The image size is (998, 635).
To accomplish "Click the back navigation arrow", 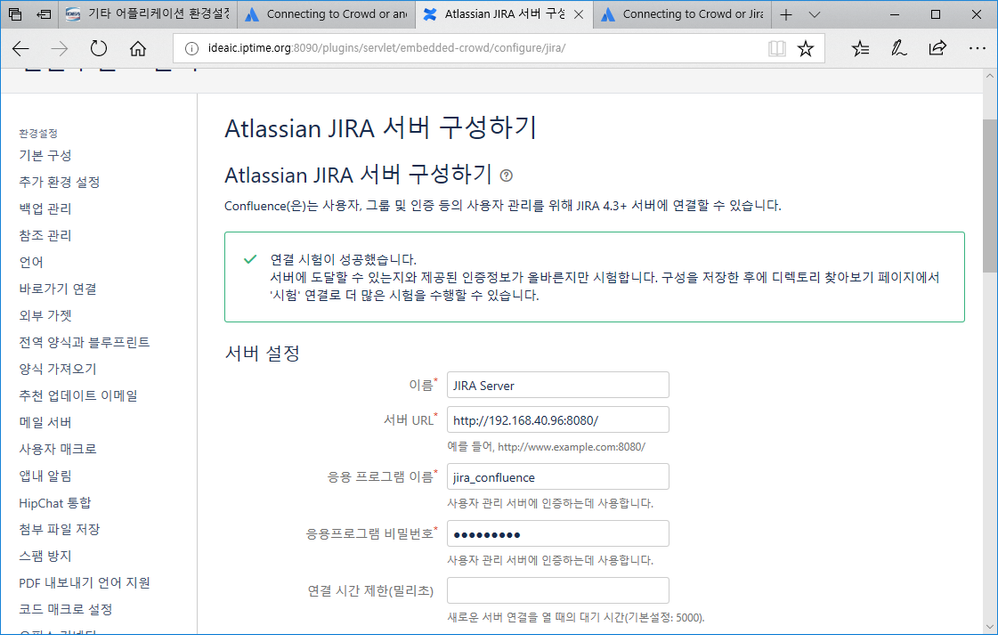I will [x=21, y=47].
